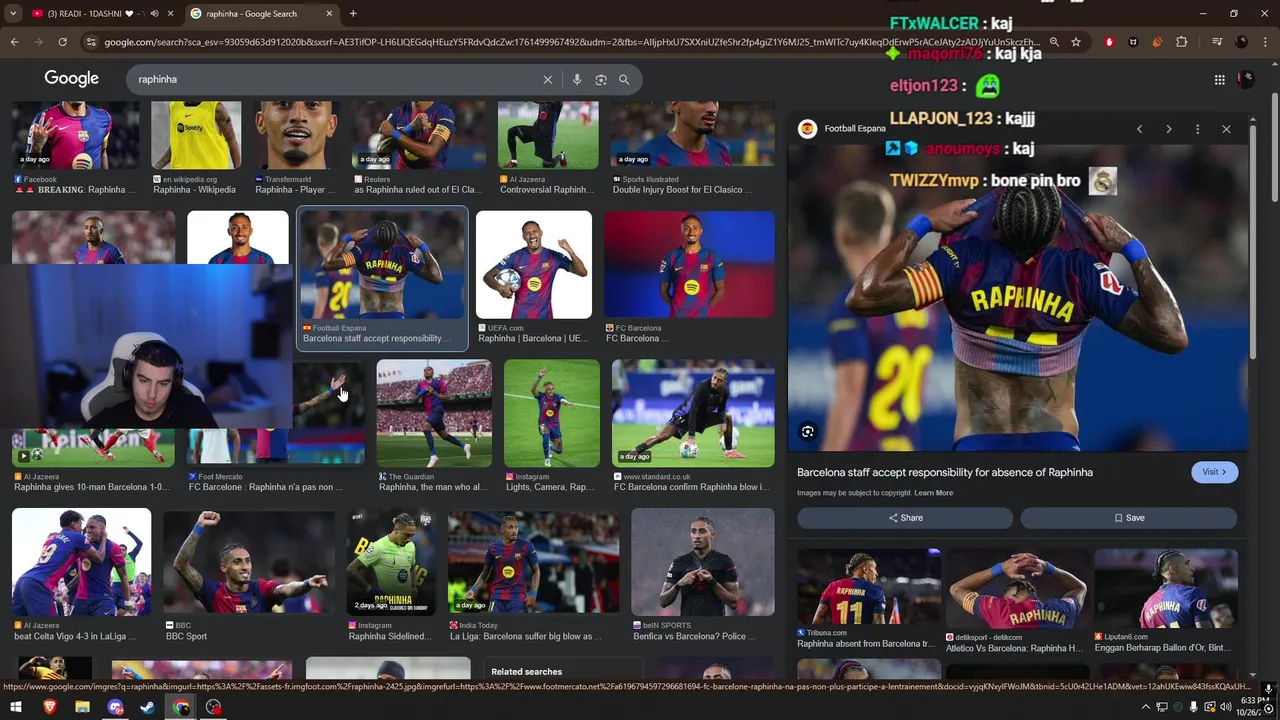Open File Explorer from taskbar
Viewport: 1280px width, 720px height.
82,707
